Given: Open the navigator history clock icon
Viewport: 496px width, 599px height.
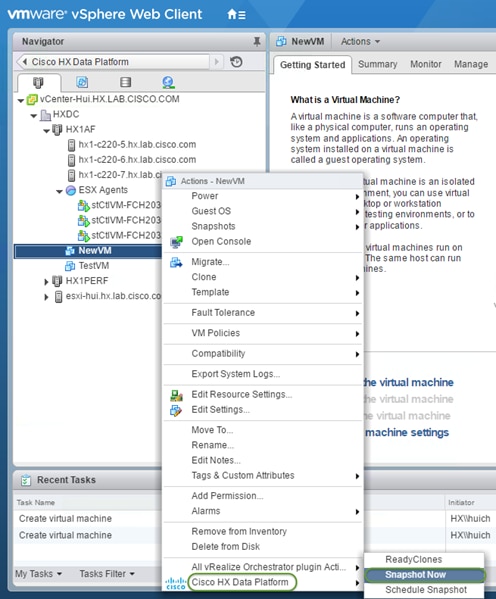Looking at the screenshot, I should [x=237, y=62].
